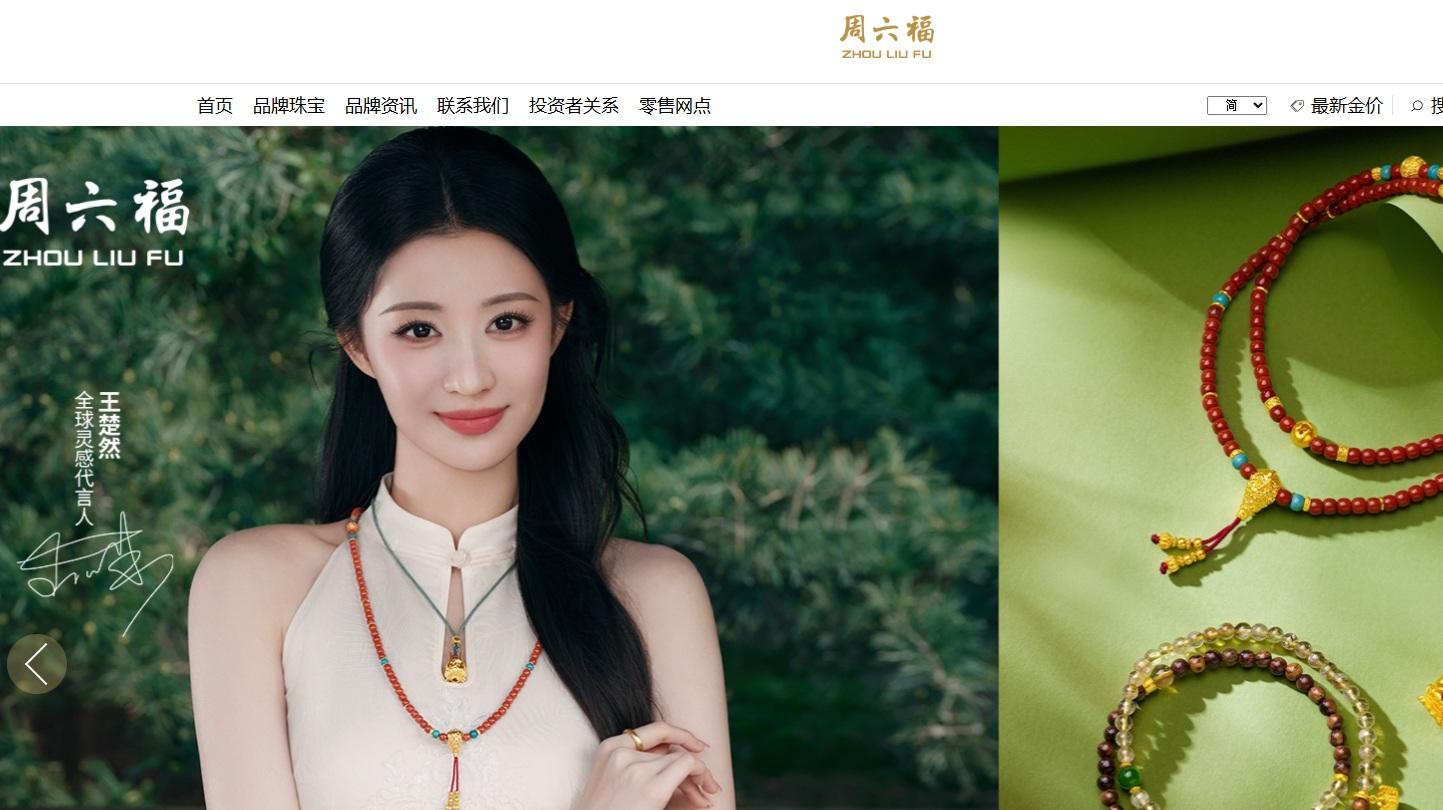Image resolution: width=1443 pixels, height=810 pixels.
Task: Open 投资者关系 menu item
Action: [x=574, y=106]
